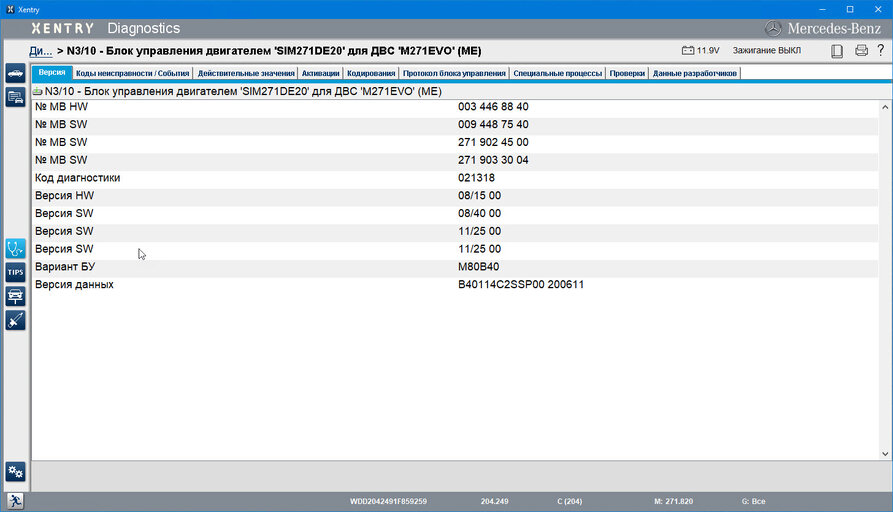Click the XENTRY Diagnostics header logo
Image resolution: width=893 pixels, height=512 pixels.
pos(105,28)
